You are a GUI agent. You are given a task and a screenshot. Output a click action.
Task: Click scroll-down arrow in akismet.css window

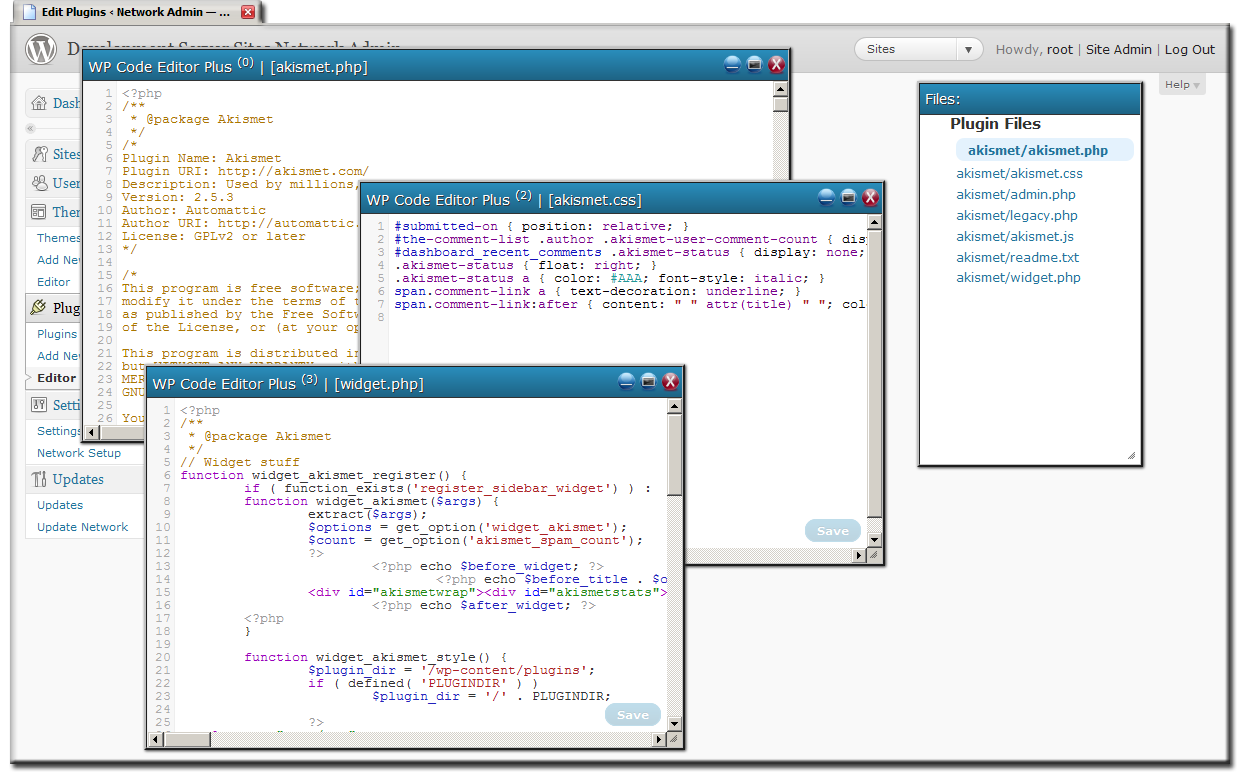875,539
